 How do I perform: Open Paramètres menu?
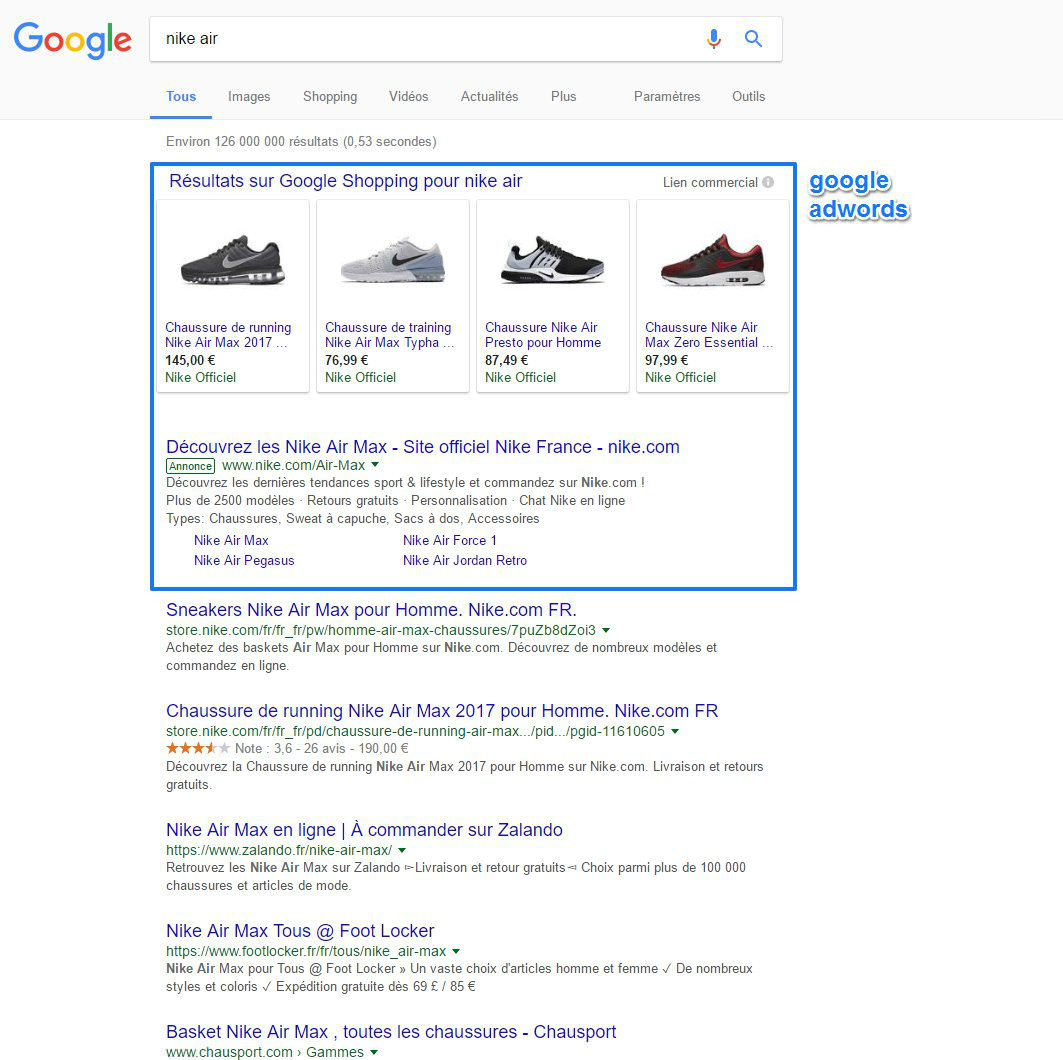(x=667, y=96)
